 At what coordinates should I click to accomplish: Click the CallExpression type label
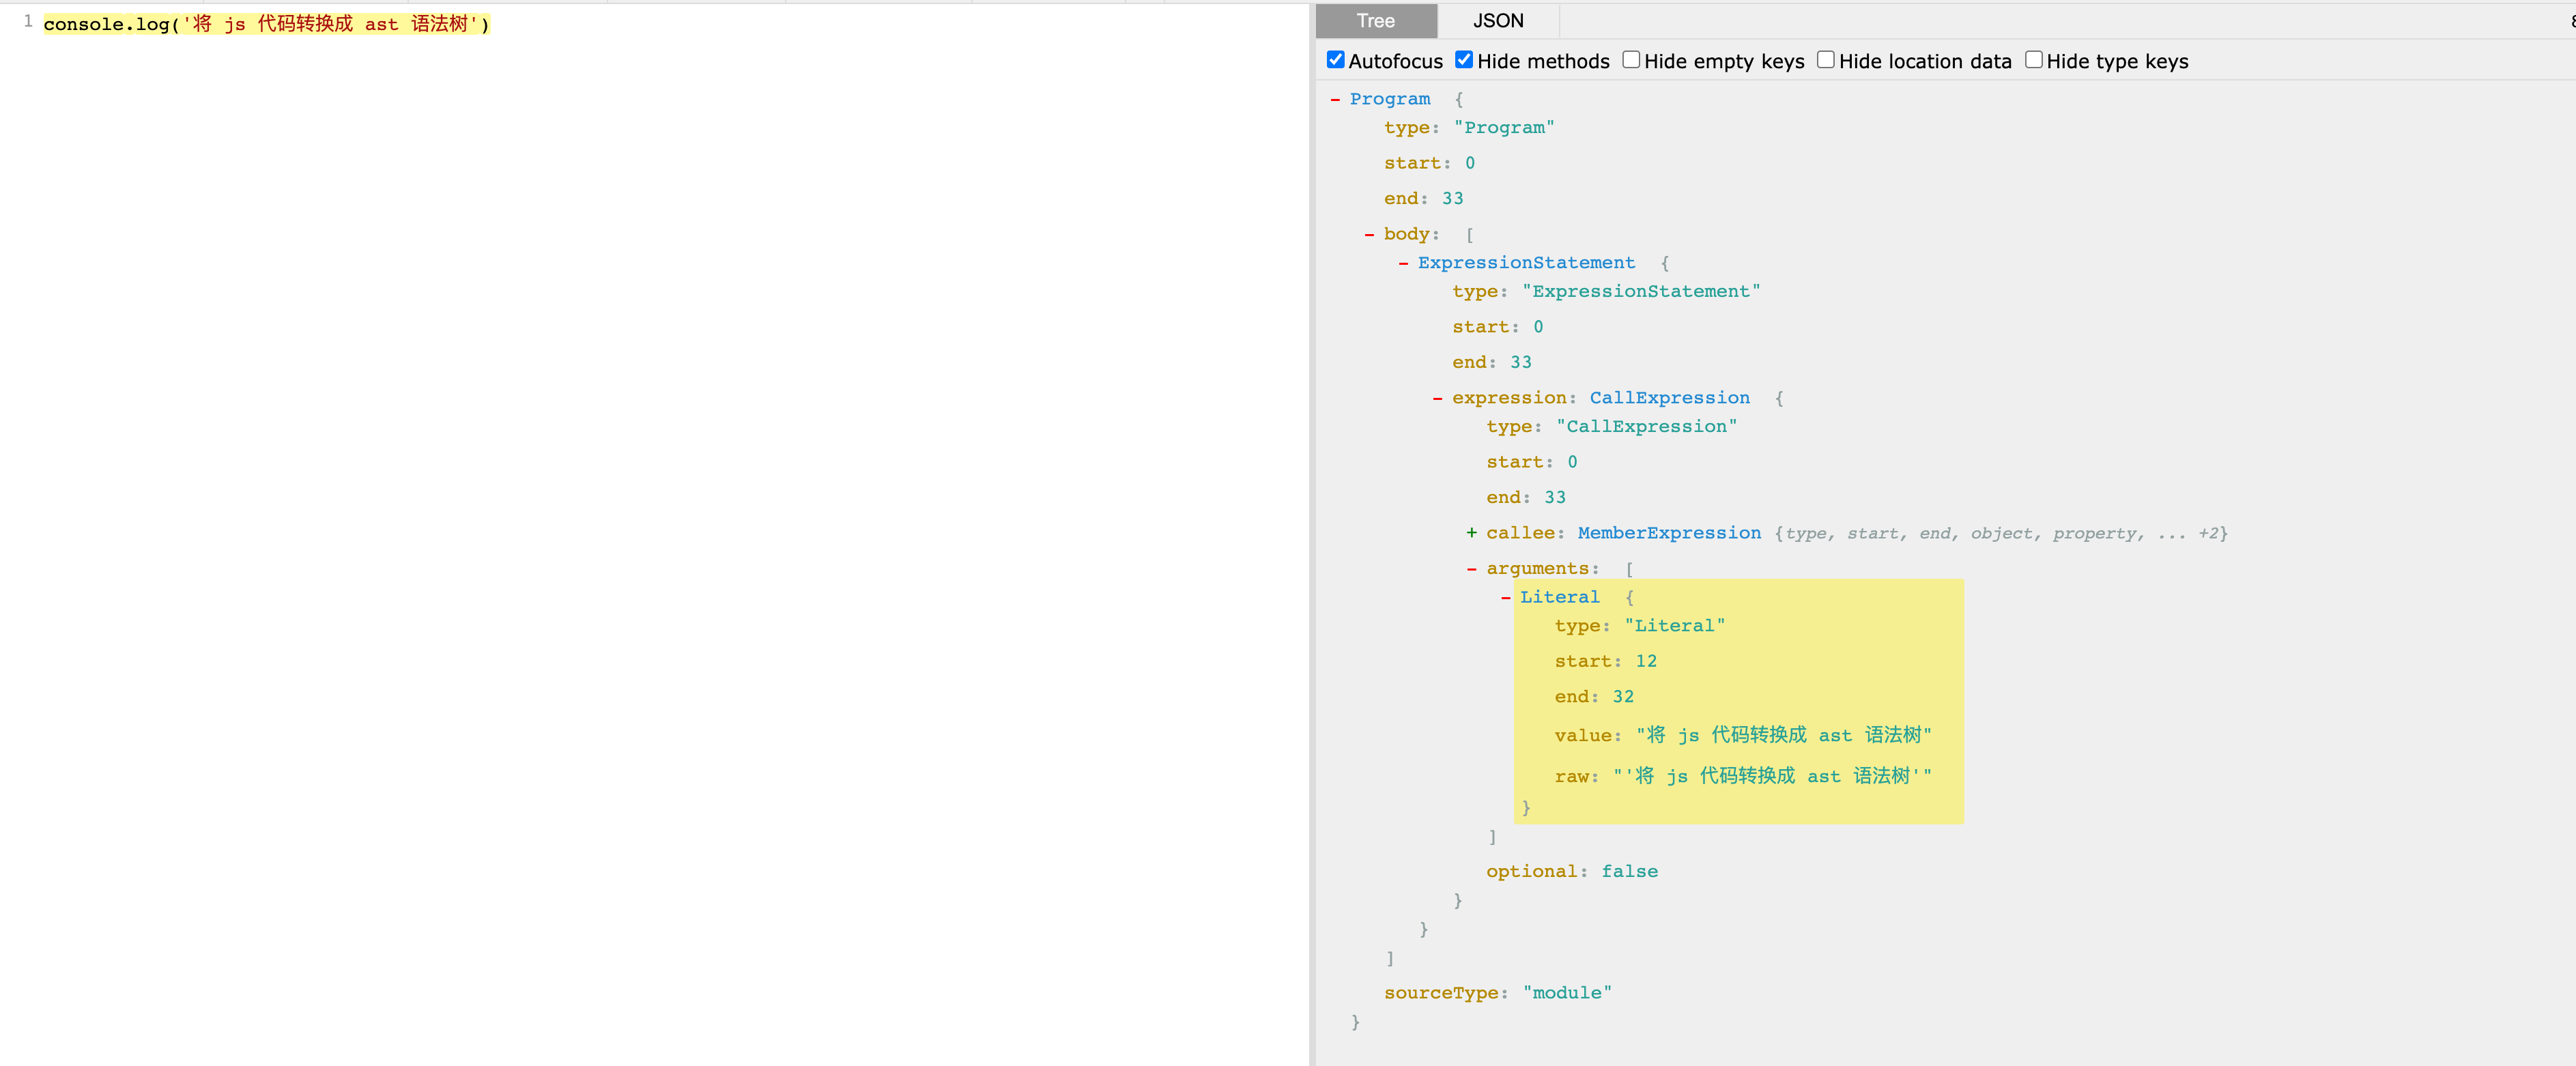point(1669,397)
